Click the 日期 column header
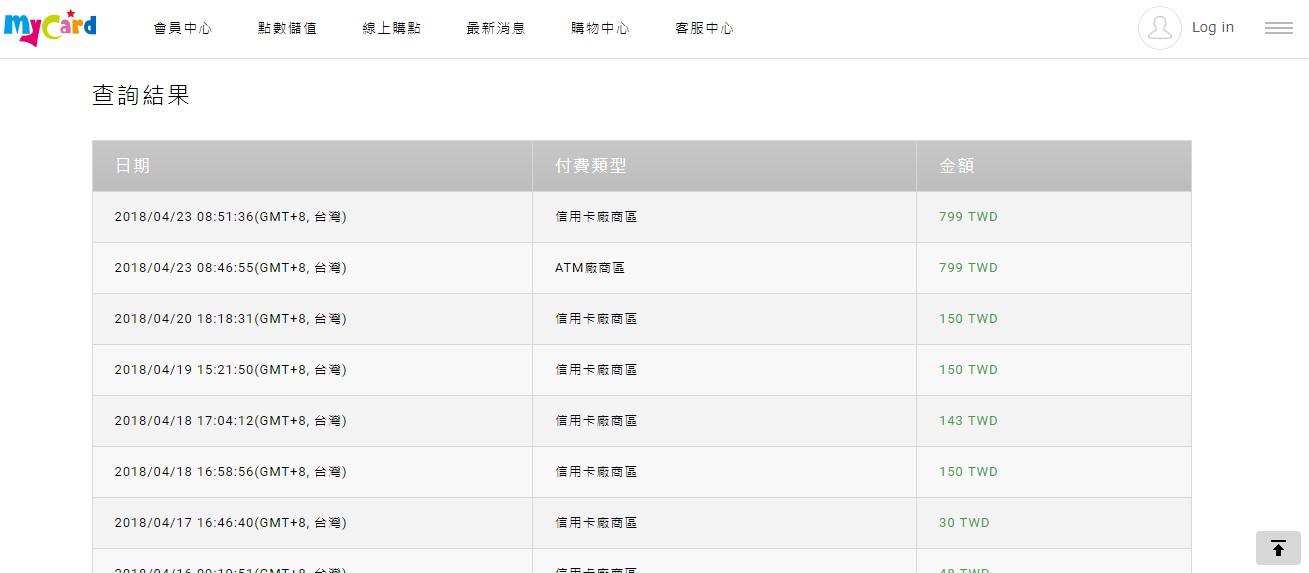The image size is (1309, 573). (133, 166)
